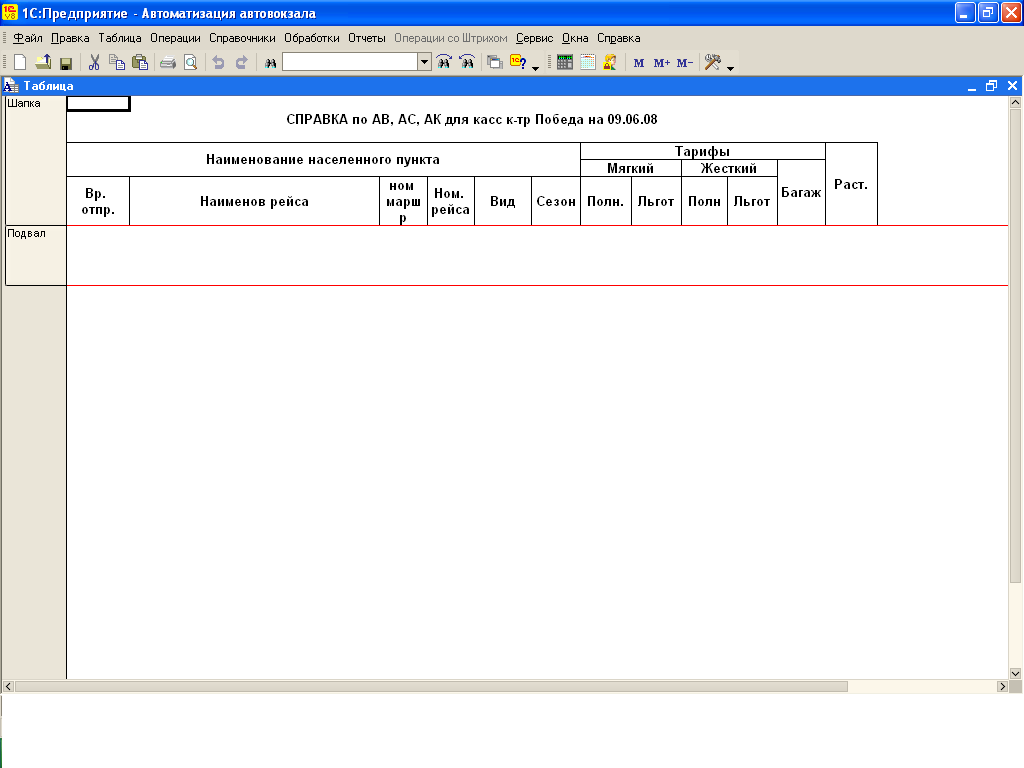Select the Багаж column header

point(801,193)
